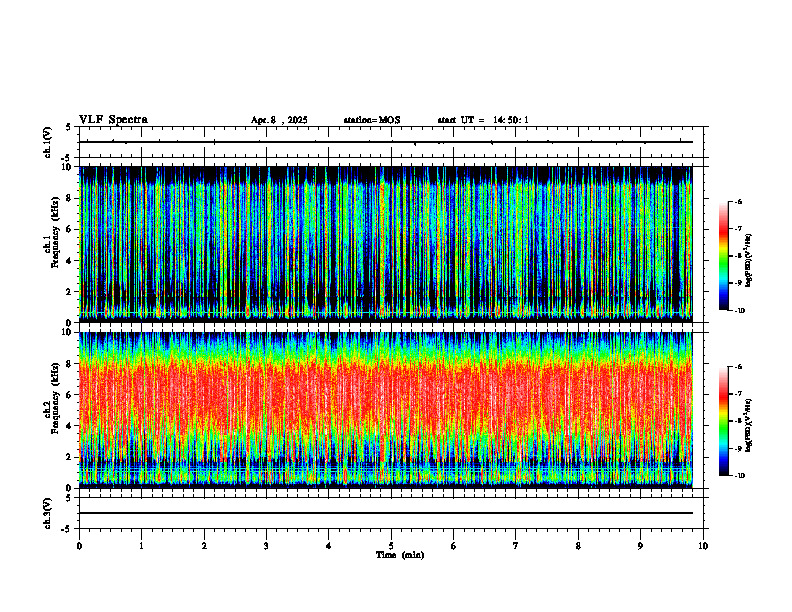792x612 pixels.
Task: Click the "-7" label on ch.2 color scale
Action: coord(739,394)
